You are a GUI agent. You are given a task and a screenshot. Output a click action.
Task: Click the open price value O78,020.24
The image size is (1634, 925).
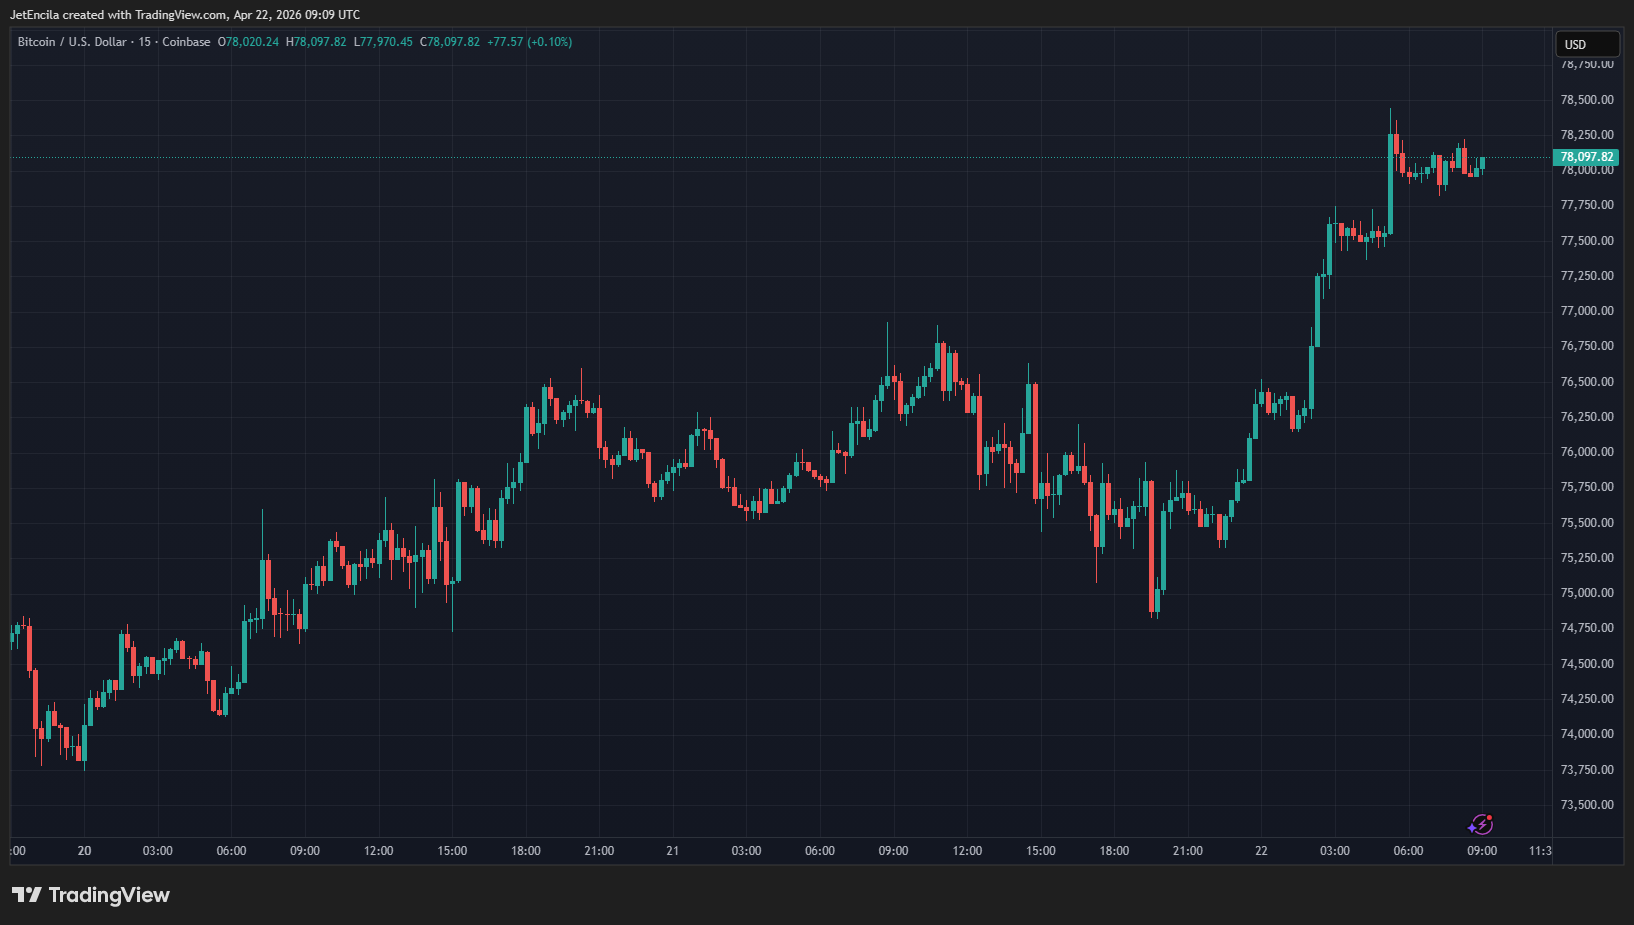pos(249,42)
